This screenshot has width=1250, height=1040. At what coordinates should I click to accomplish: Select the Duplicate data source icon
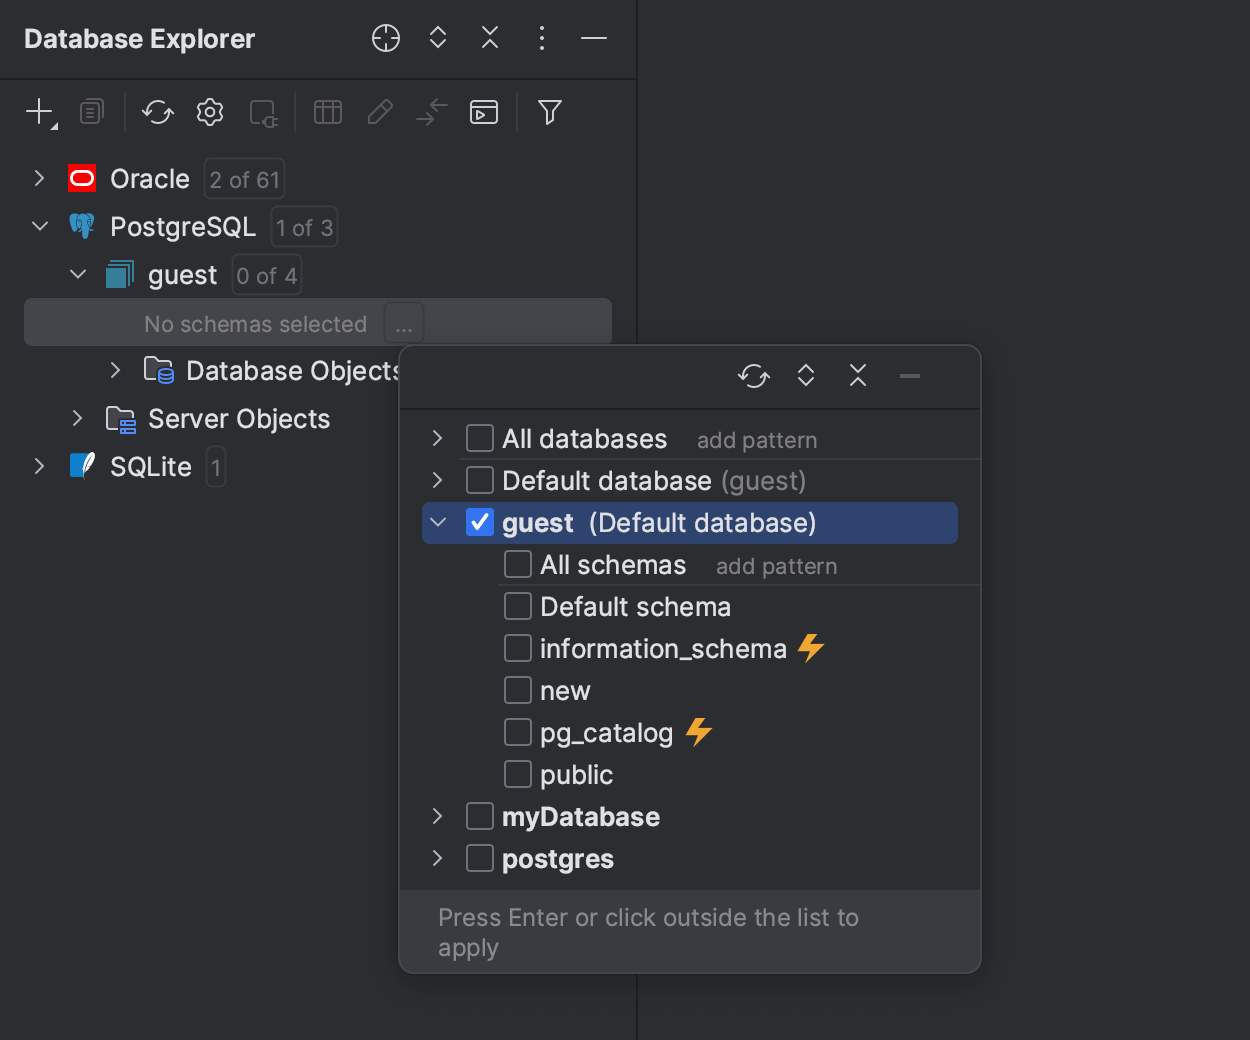click(91, 112)
